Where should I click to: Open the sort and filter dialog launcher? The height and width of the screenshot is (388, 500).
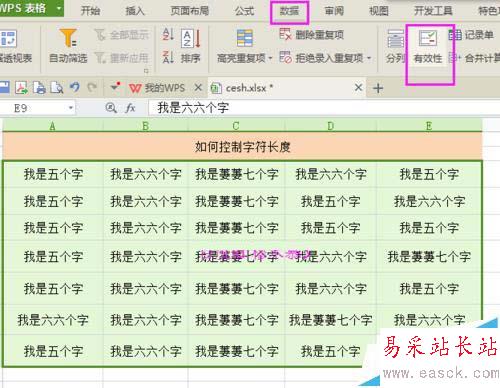tap(146, 71)
